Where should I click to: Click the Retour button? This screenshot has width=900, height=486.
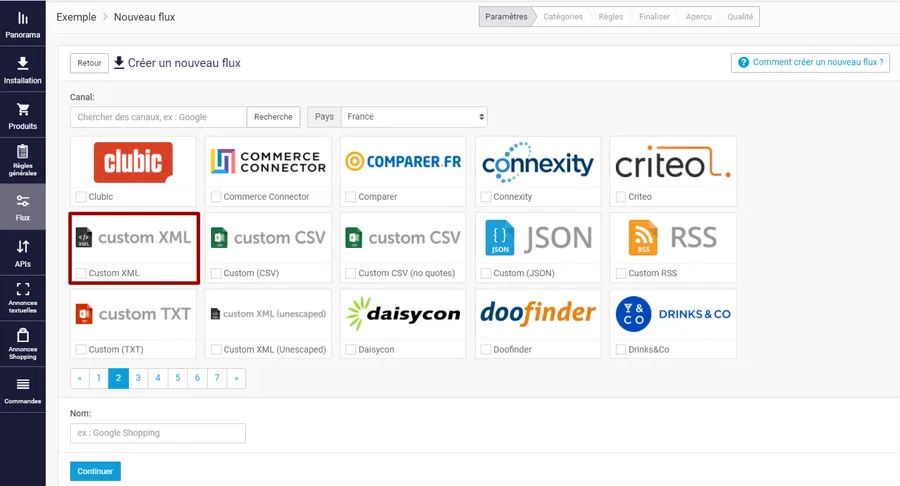(x=89, y=63)
